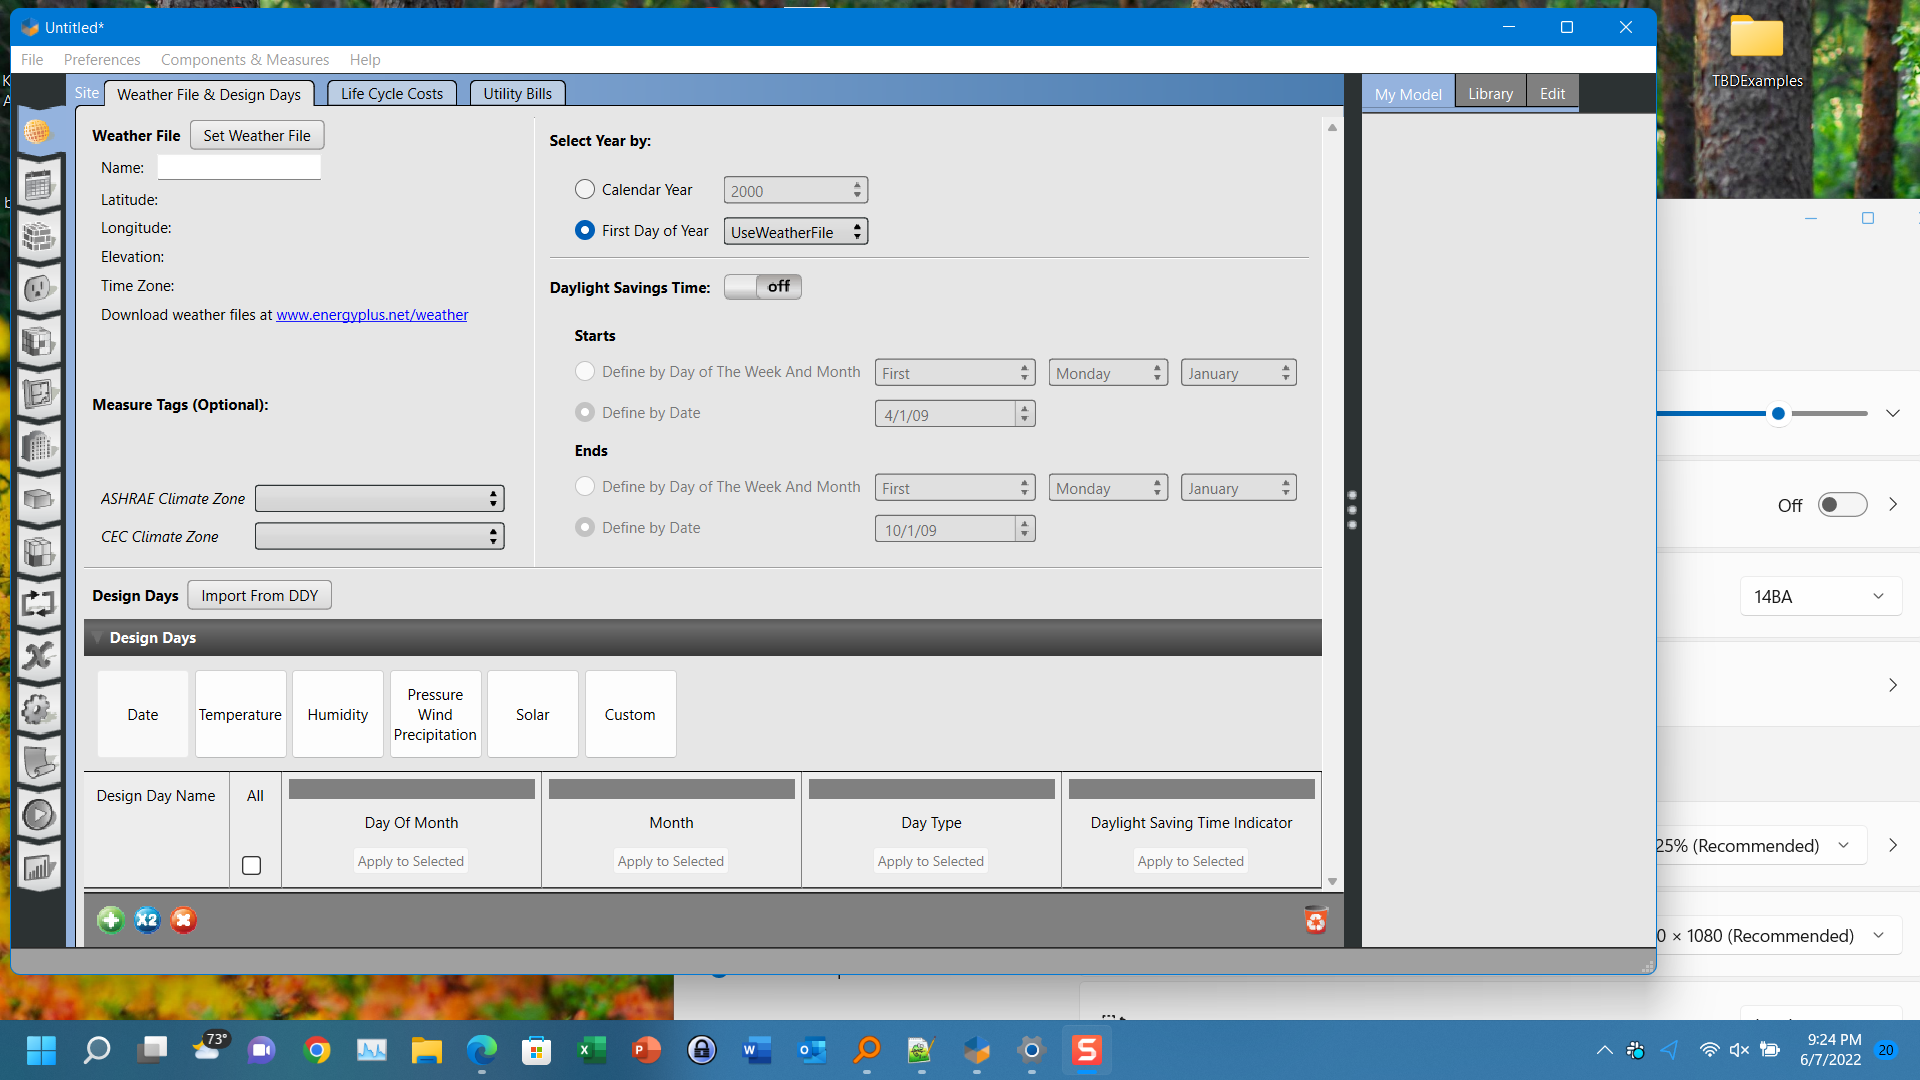This screenshot has height=1080, width=1920.
Task: Turn on Daylight Savings Time switch
Action: click(762, 287)
